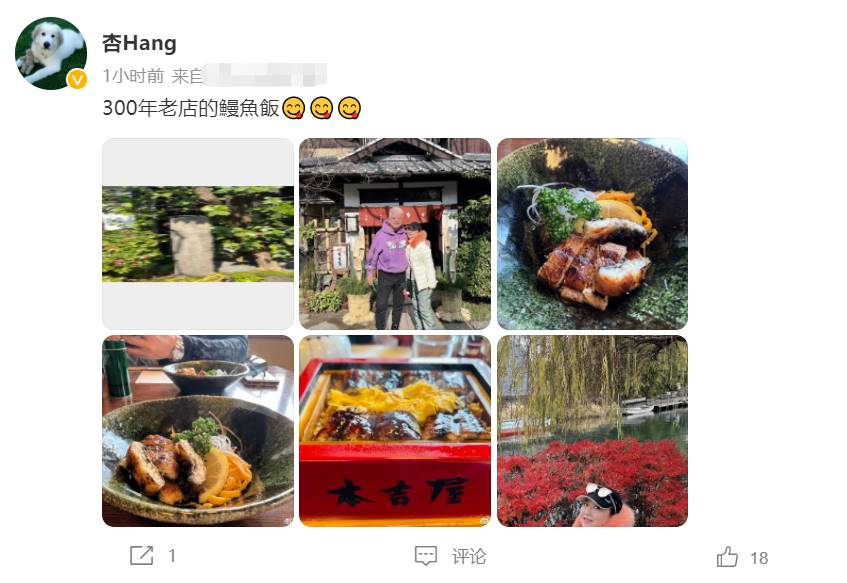Click the comment speech bubble icon
Image resolution: width=847 pixels, height=583 pixels.
[426, 555]
